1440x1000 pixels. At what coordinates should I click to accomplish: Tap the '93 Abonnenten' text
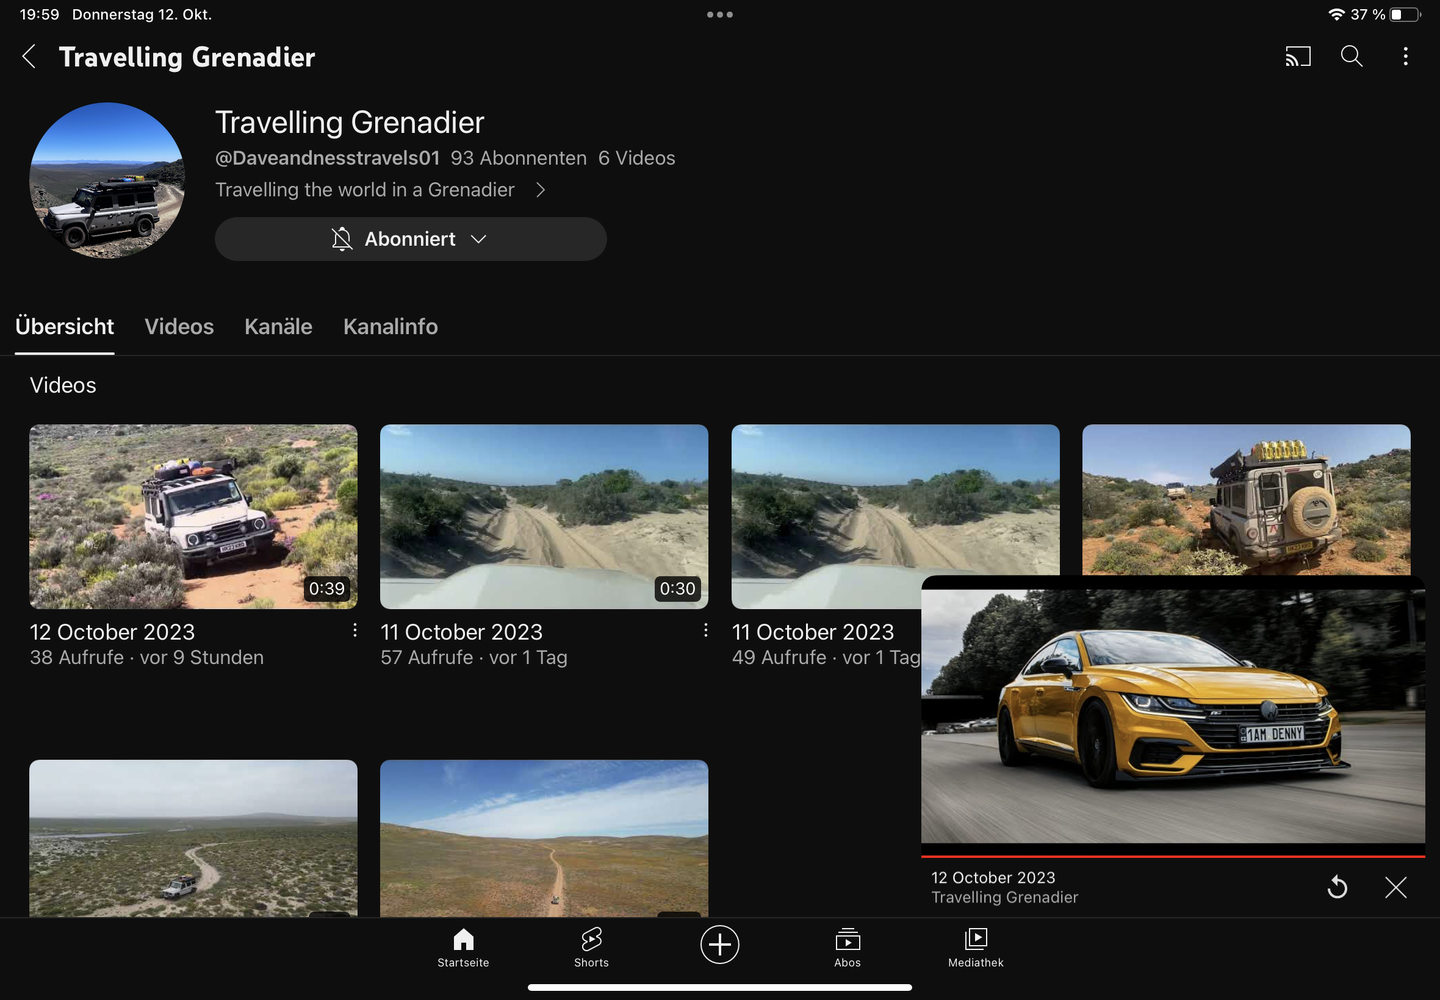(x=518, y=158)
